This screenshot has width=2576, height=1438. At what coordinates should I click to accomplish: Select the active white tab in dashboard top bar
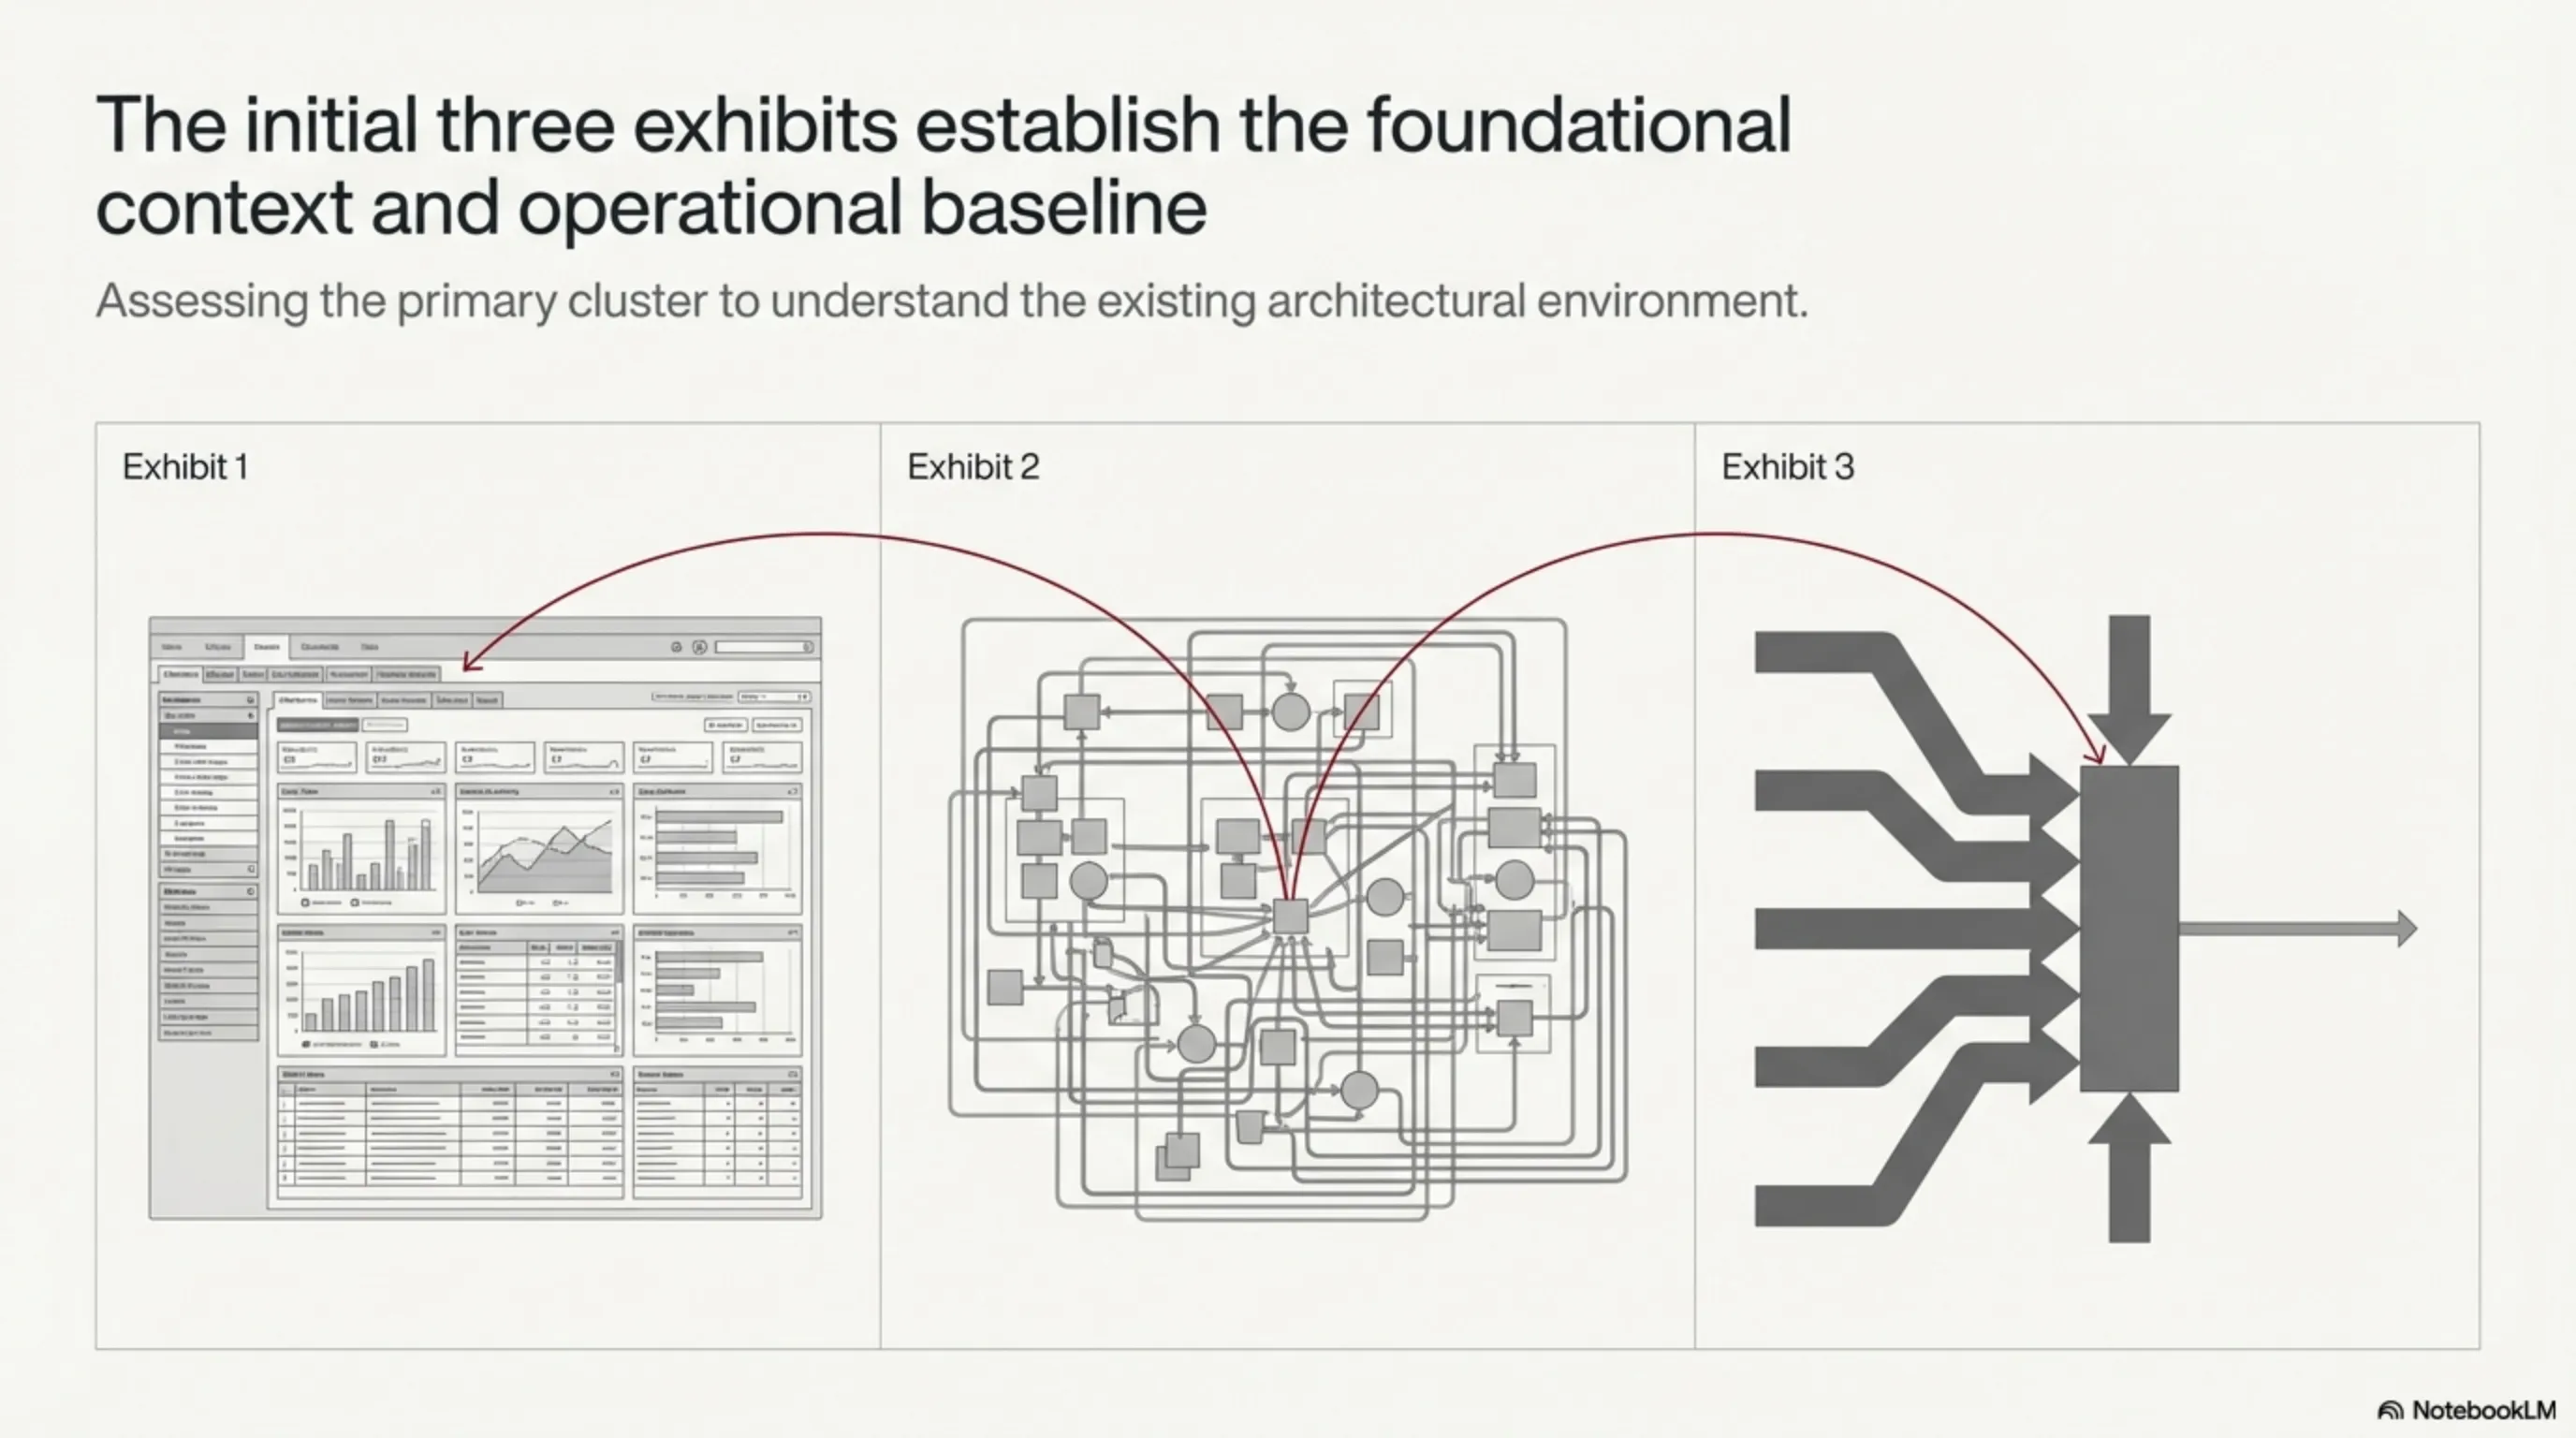[267, 647]
